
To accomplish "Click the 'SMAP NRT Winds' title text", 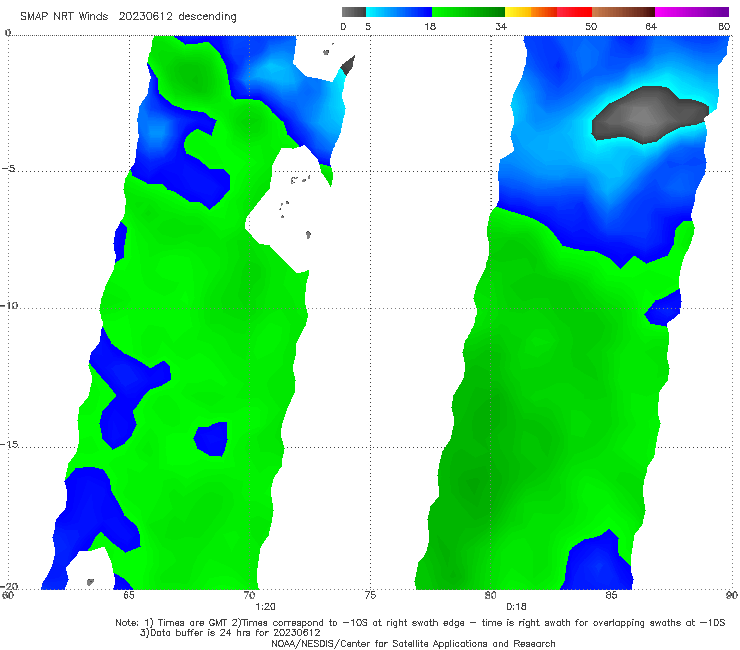I will pyautogui.click(x=64, y=17).
